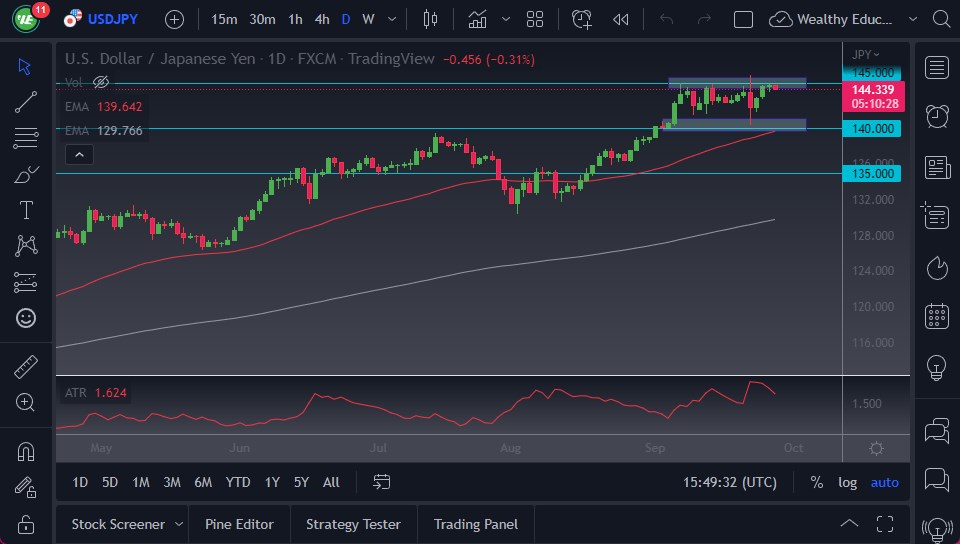Image resolution: width=960 pixels, height=544 pixels.
Task: Switch to the Pine Editor tab
Action: tap(240, 524)
